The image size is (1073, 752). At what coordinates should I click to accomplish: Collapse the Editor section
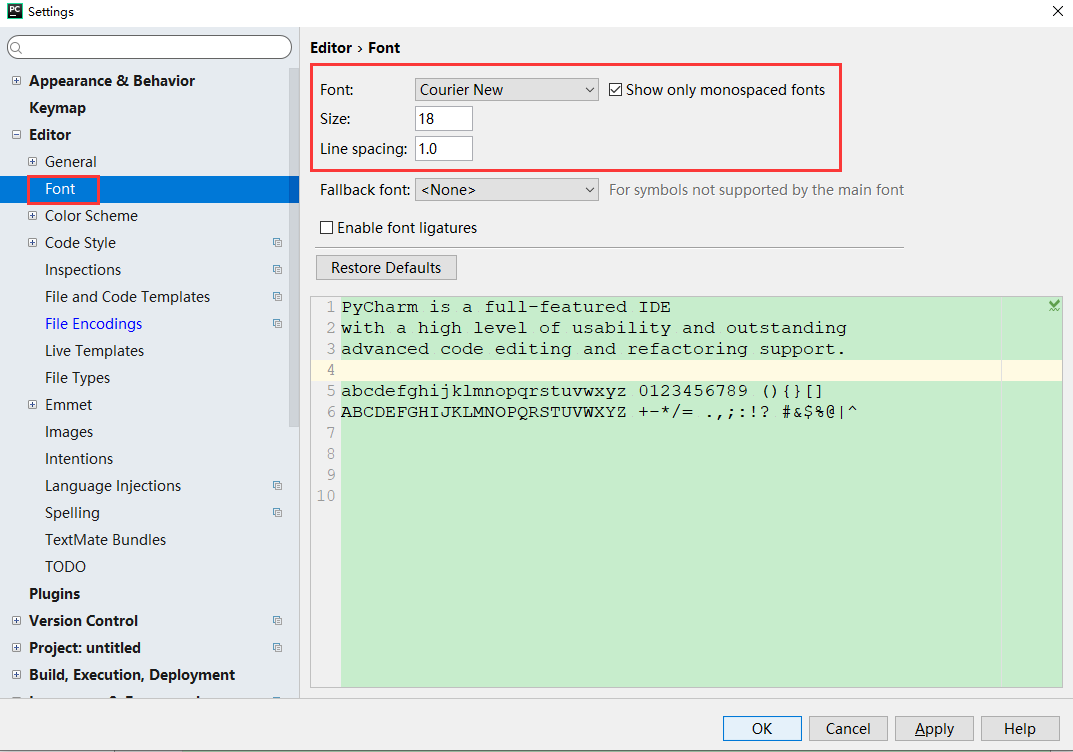coord(16,135)
